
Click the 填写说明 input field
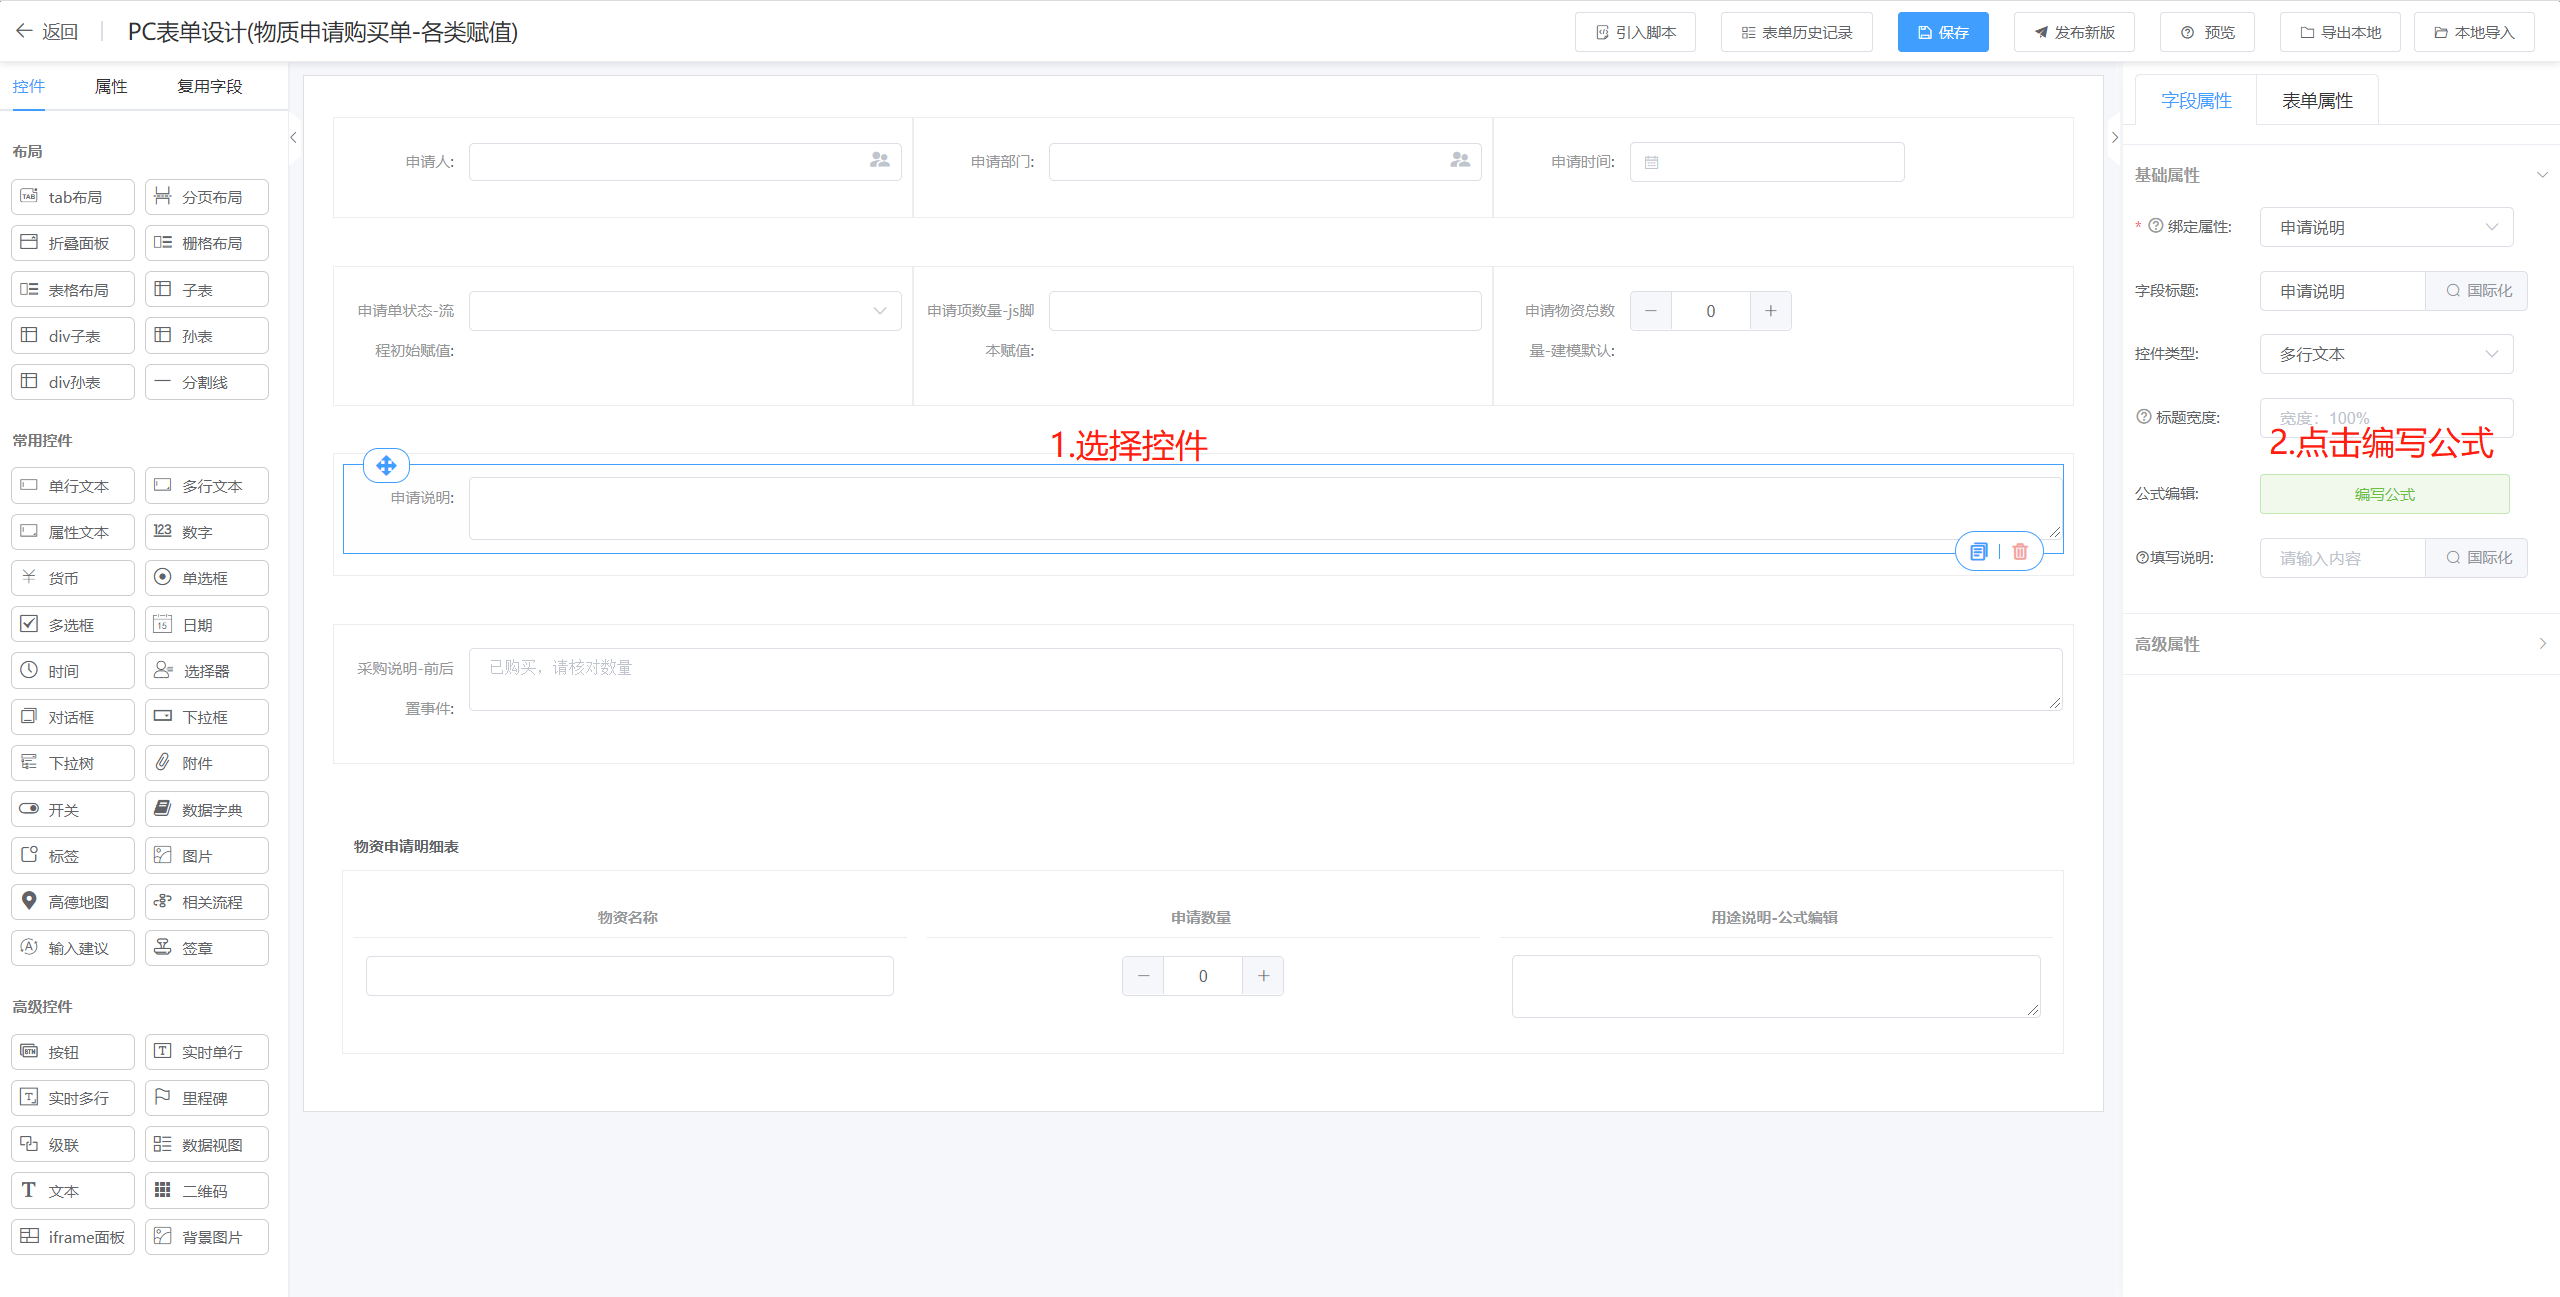(2341, 558)
